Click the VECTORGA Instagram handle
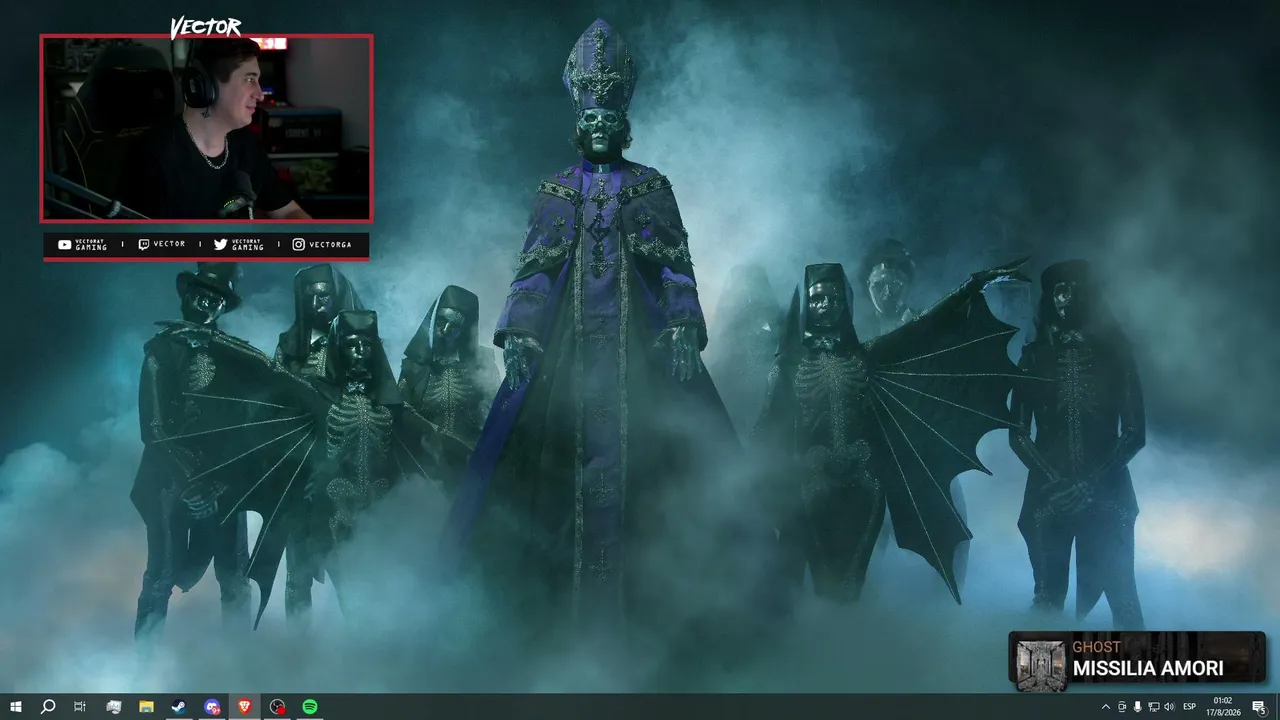Screen dimensions: 1280x720 (332, 244)
